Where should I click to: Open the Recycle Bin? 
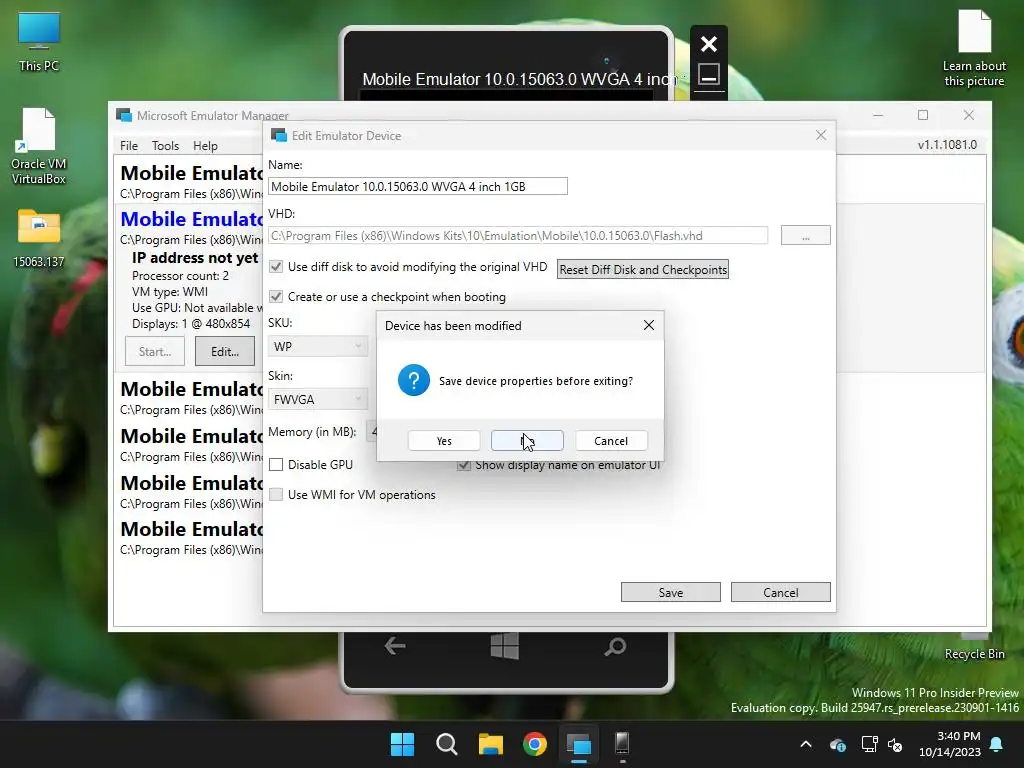pos(974,647)
